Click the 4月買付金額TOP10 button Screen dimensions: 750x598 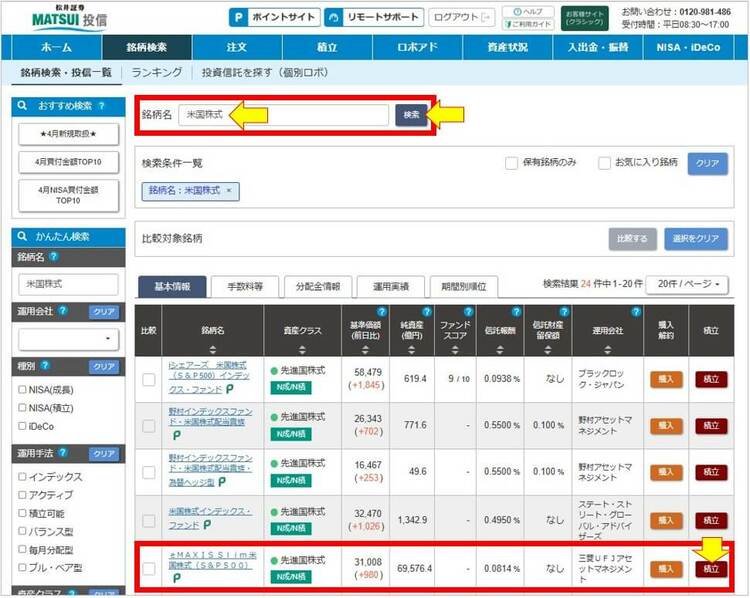[x=68, y=162]
